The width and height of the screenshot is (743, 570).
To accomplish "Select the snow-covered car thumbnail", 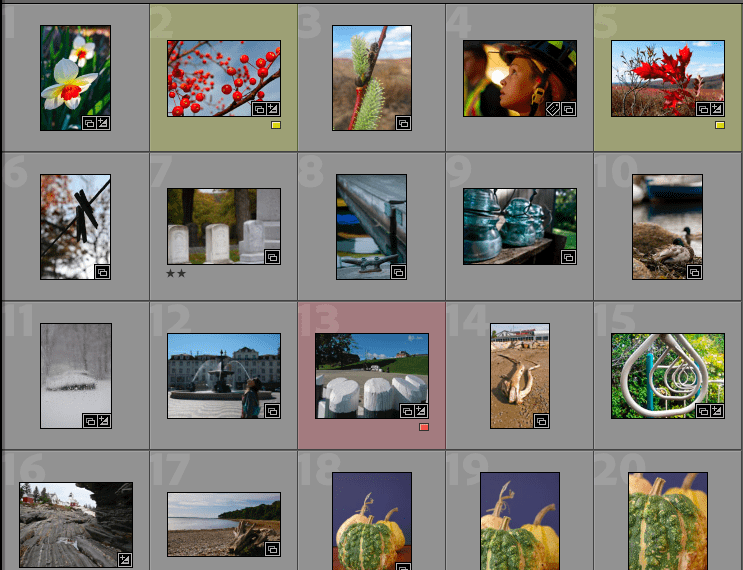I will pyautogui.click(x=76, y=376).
